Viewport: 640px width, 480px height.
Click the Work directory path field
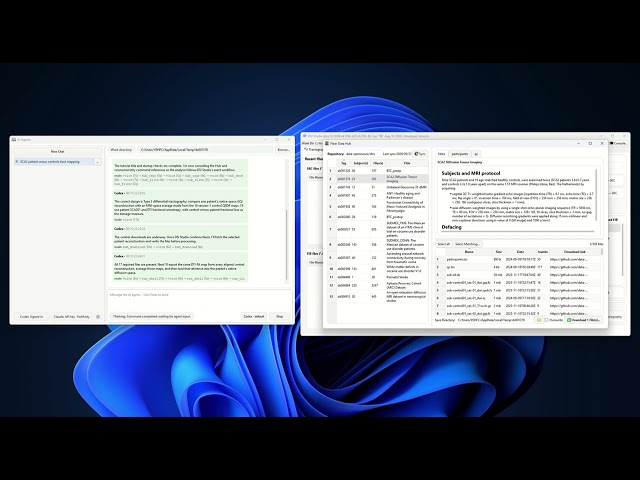click(x=205, y=150)
